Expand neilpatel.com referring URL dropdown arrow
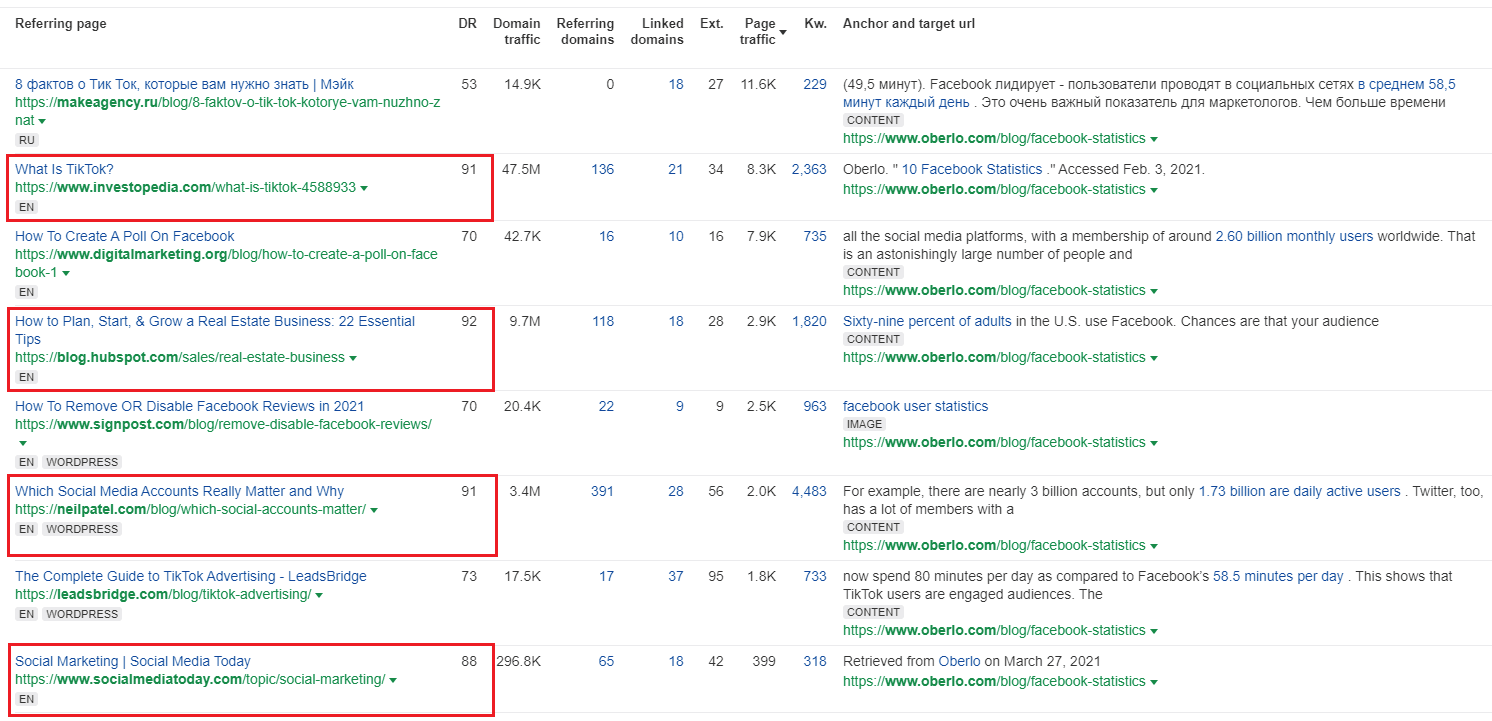The image size is (1492, 721). pos(374,510)
